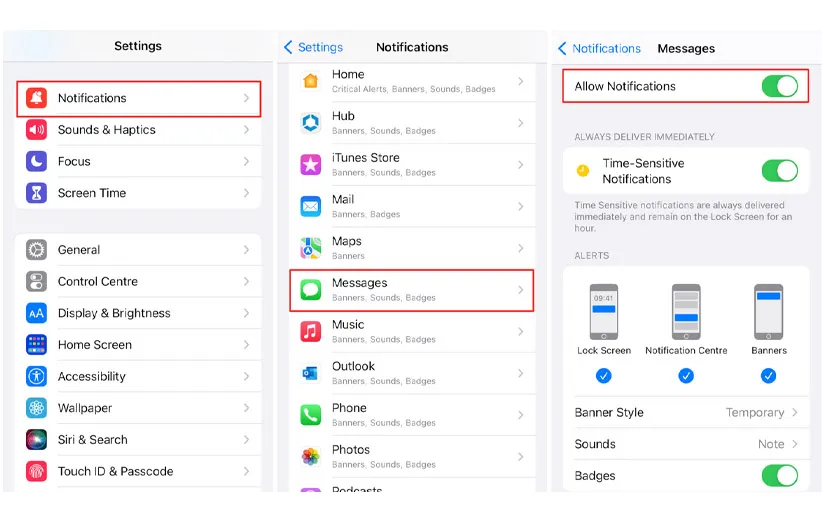The image size is (822, 522).
Task: Open the Sounds Note selector
Action: coord(777,444)
